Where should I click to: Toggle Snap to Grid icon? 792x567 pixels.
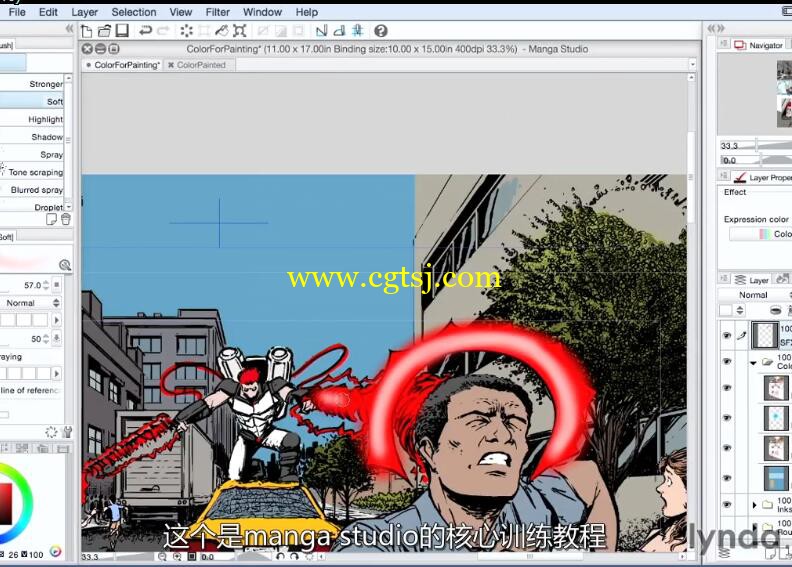[x=358, y=31]
